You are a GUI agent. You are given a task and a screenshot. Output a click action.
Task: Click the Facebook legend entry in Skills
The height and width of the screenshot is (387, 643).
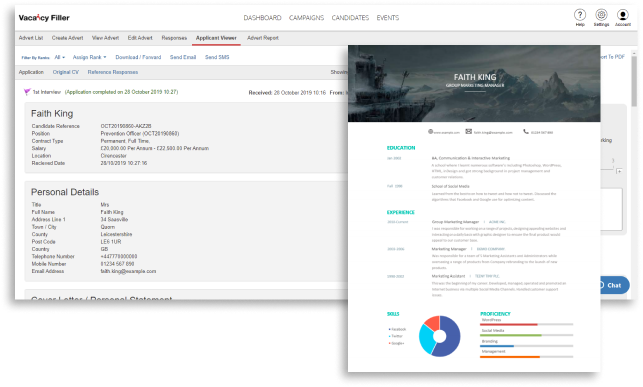tap(397, 329)
